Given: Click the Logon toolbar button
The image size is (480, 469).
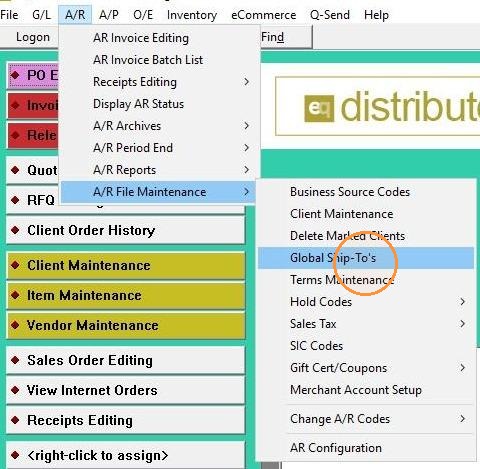Looking at the screenshot, I should coord(33,37).
